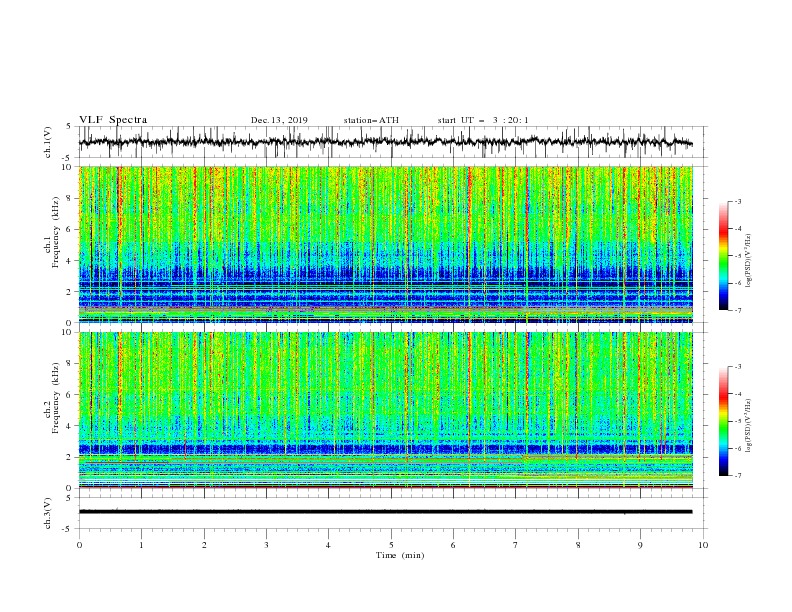
Task: Click the lower color scale bar
Action: click(723, 421)
